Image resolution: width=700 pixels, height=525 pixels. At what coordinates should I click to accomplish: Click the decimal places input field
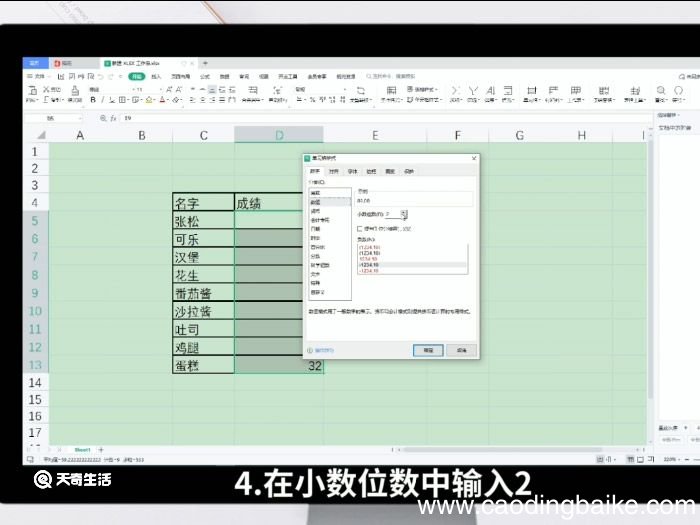(393, 214)
